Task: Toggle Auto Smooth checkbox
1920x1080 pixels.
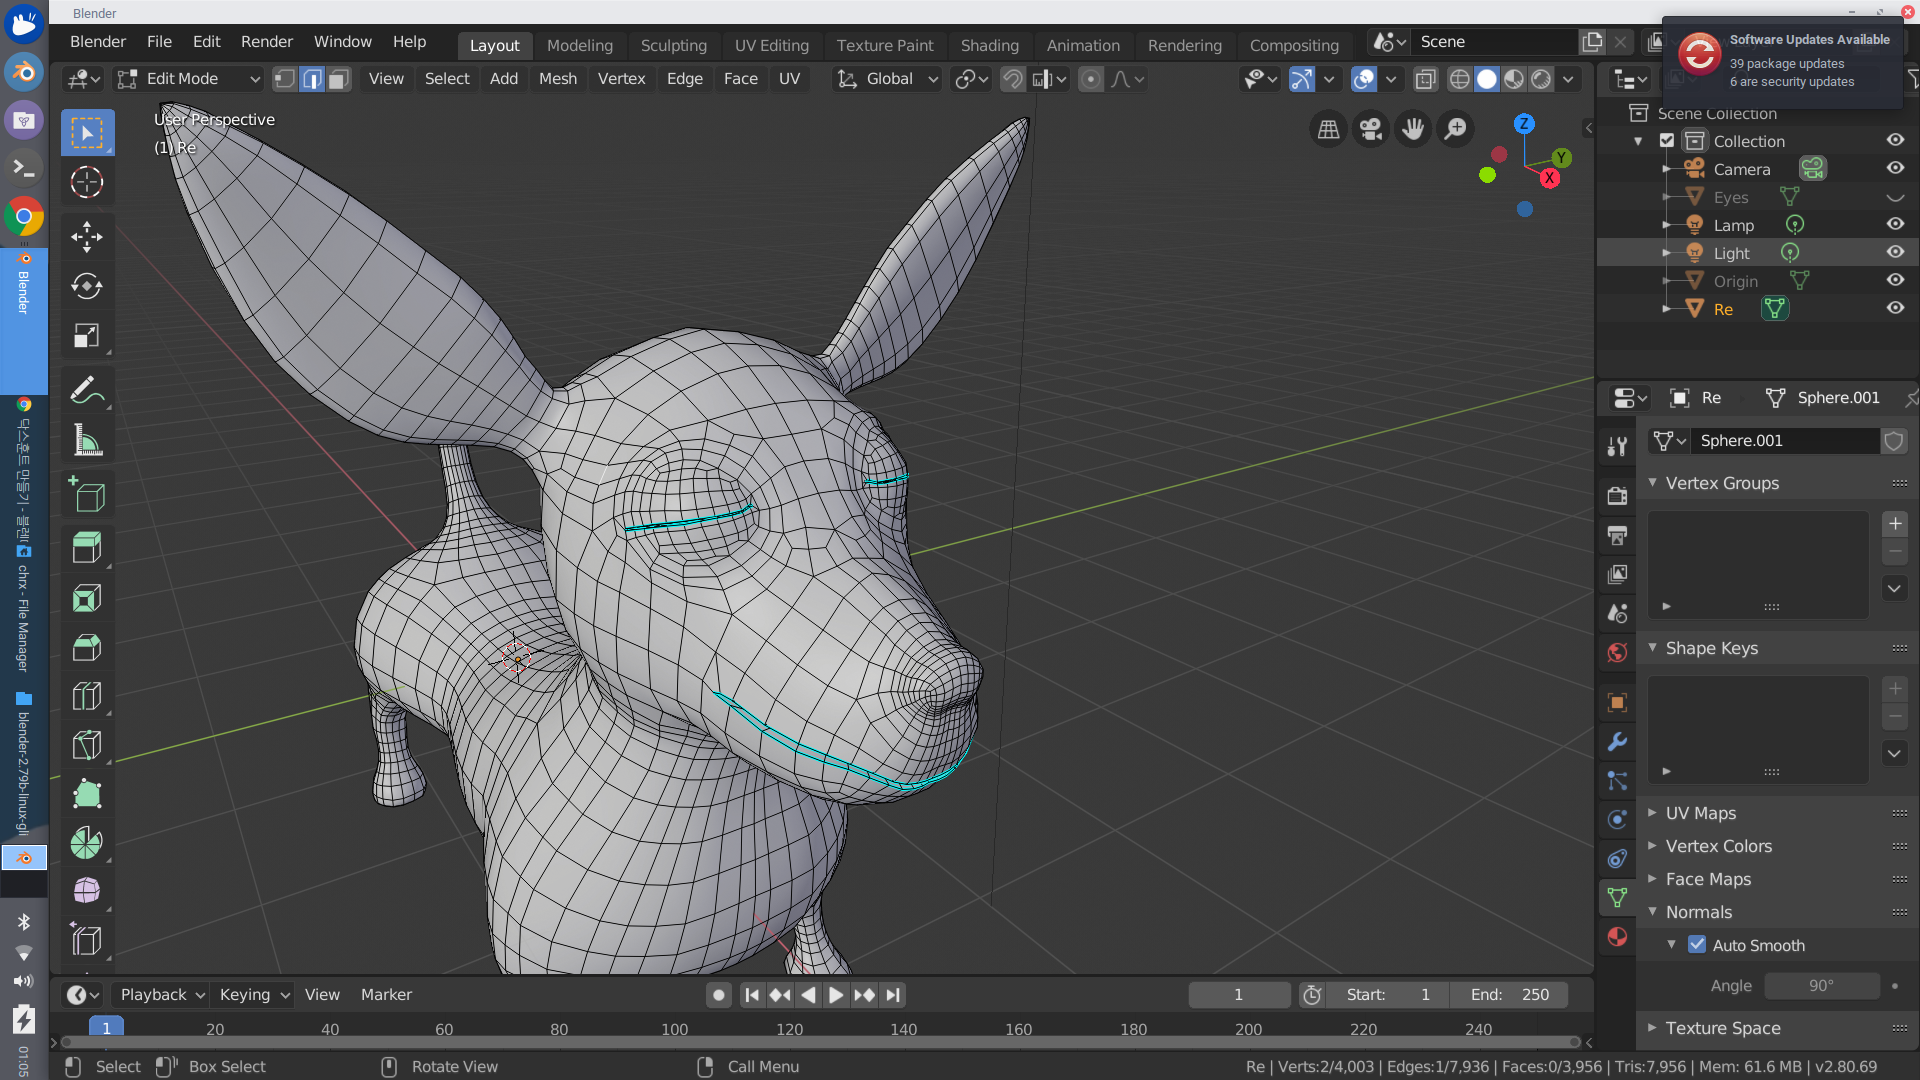Action: (1696, 944)
